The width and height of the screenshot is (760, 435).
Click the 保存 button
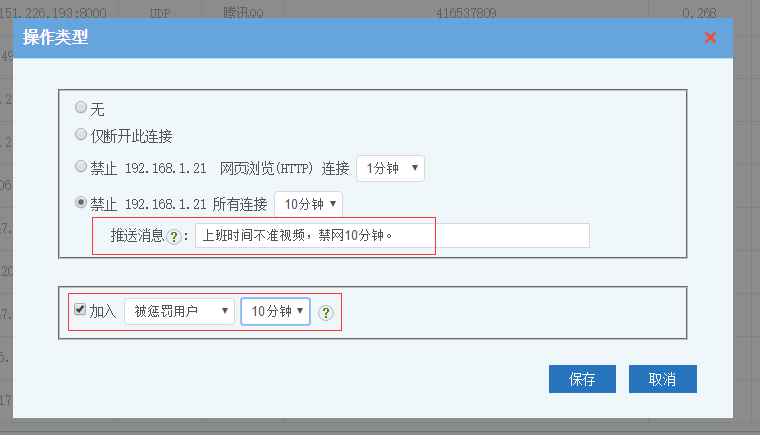pos(582,379)
